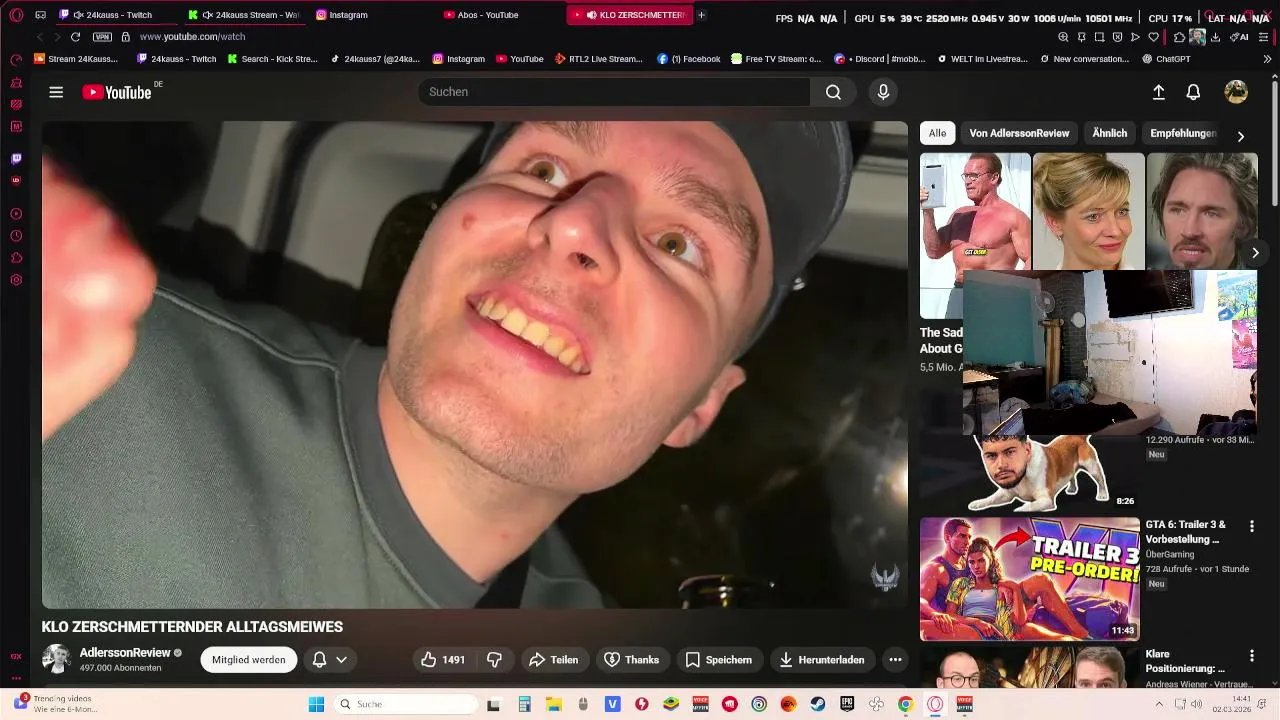This screenshot has width=1280, height=720.
Task: Toggle the VPN badge in address bar
Action: pos(102,37)
